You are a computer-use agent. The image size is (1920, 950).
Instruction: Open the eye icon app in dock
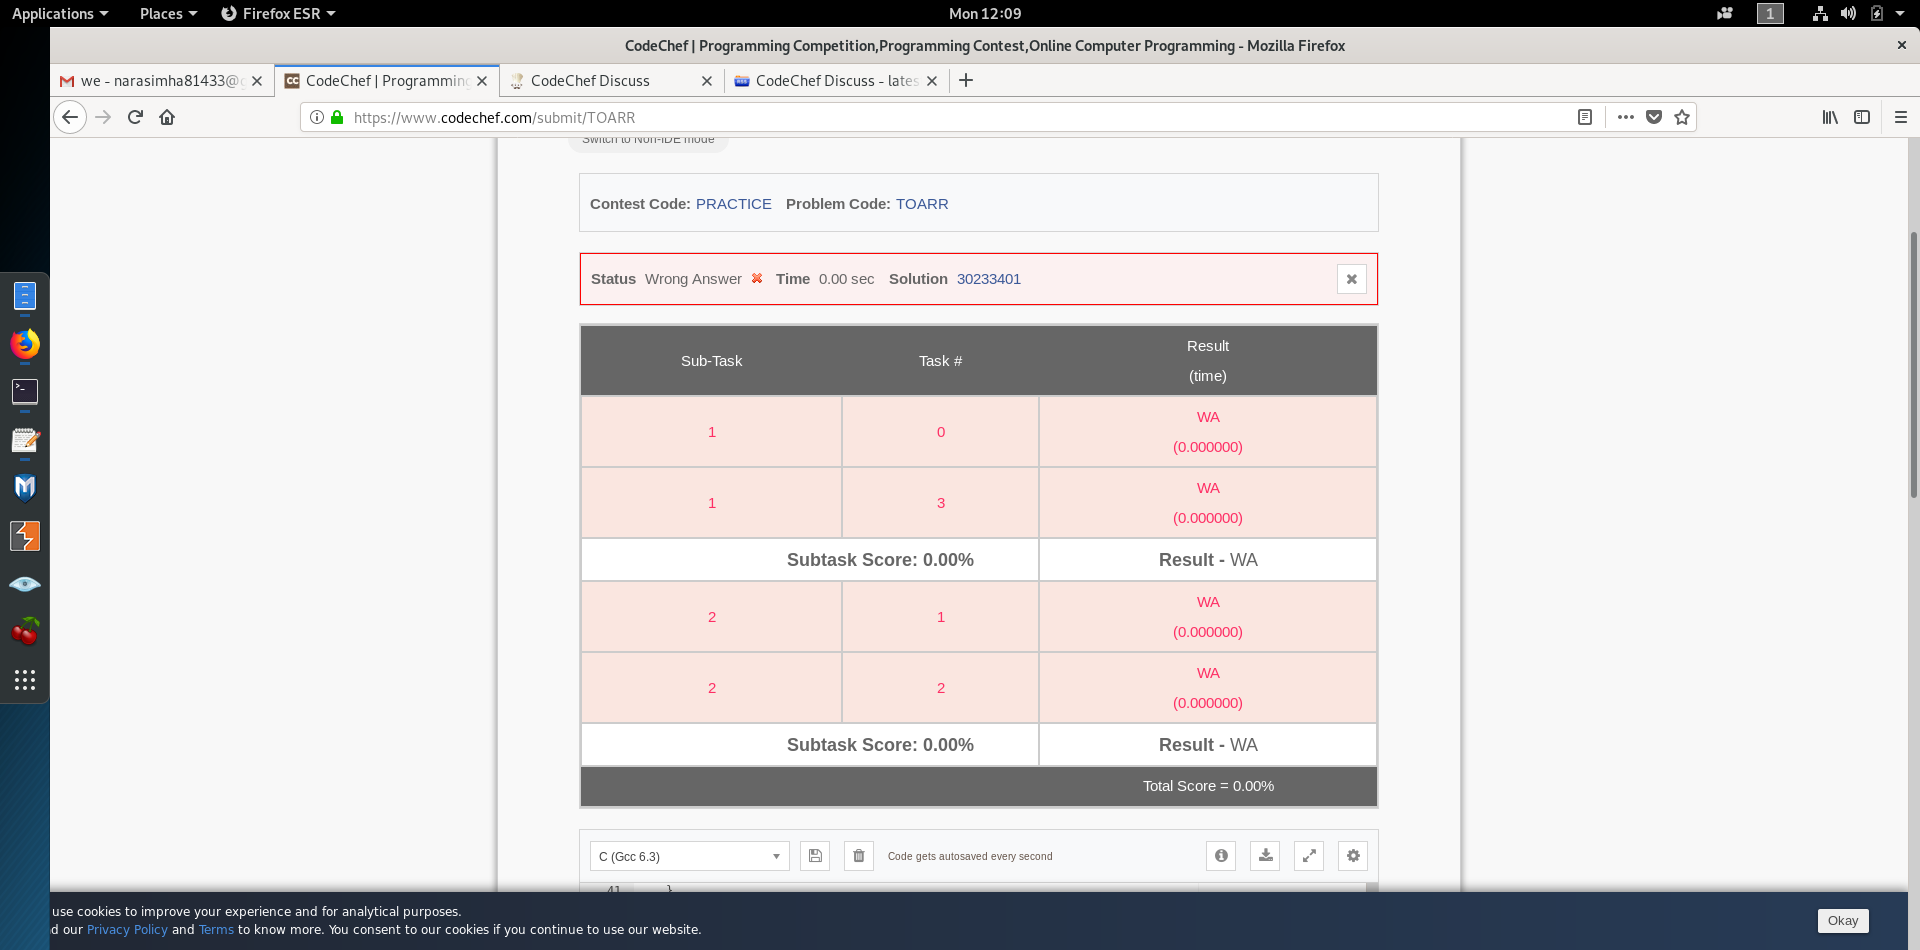coord(25,584)
